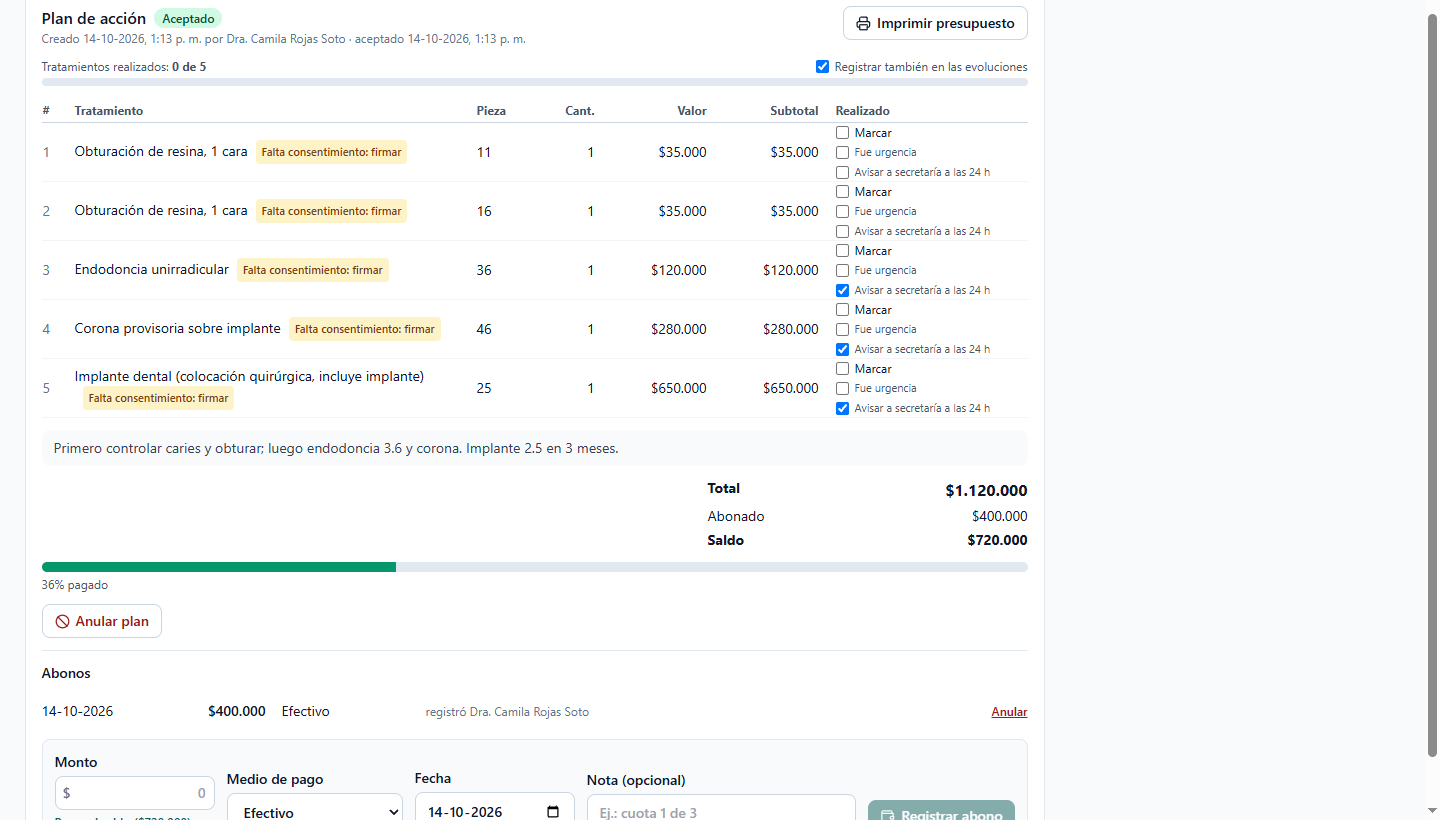Click the 36% pagado label
Viewport: 1440px width, 820px height.
click(75, 585)
